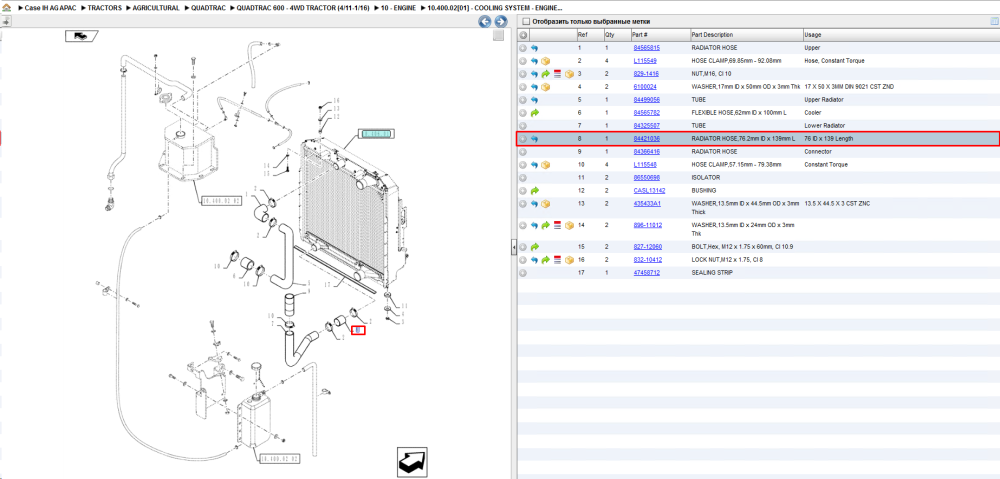
Task: Toggle circle marker for ref 17 SEALING STRIP
Action: 523,273
